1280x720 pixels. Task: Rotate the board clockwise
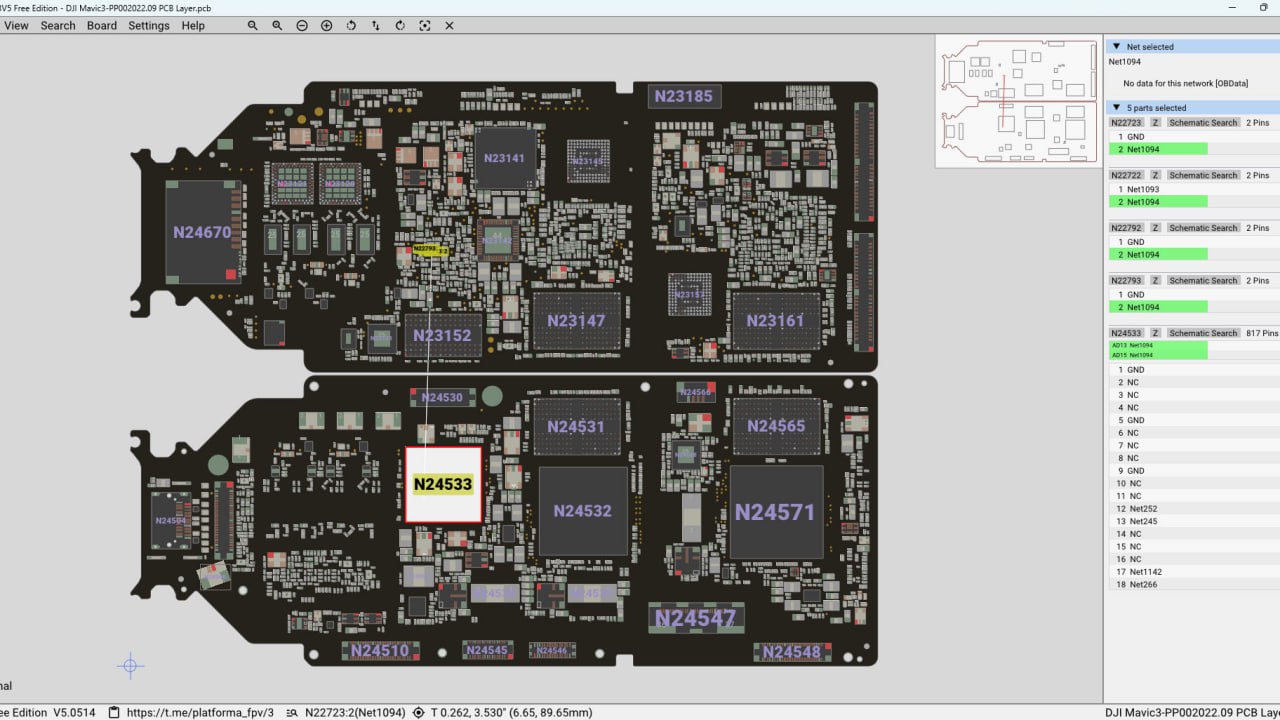[x=400, y=25]
